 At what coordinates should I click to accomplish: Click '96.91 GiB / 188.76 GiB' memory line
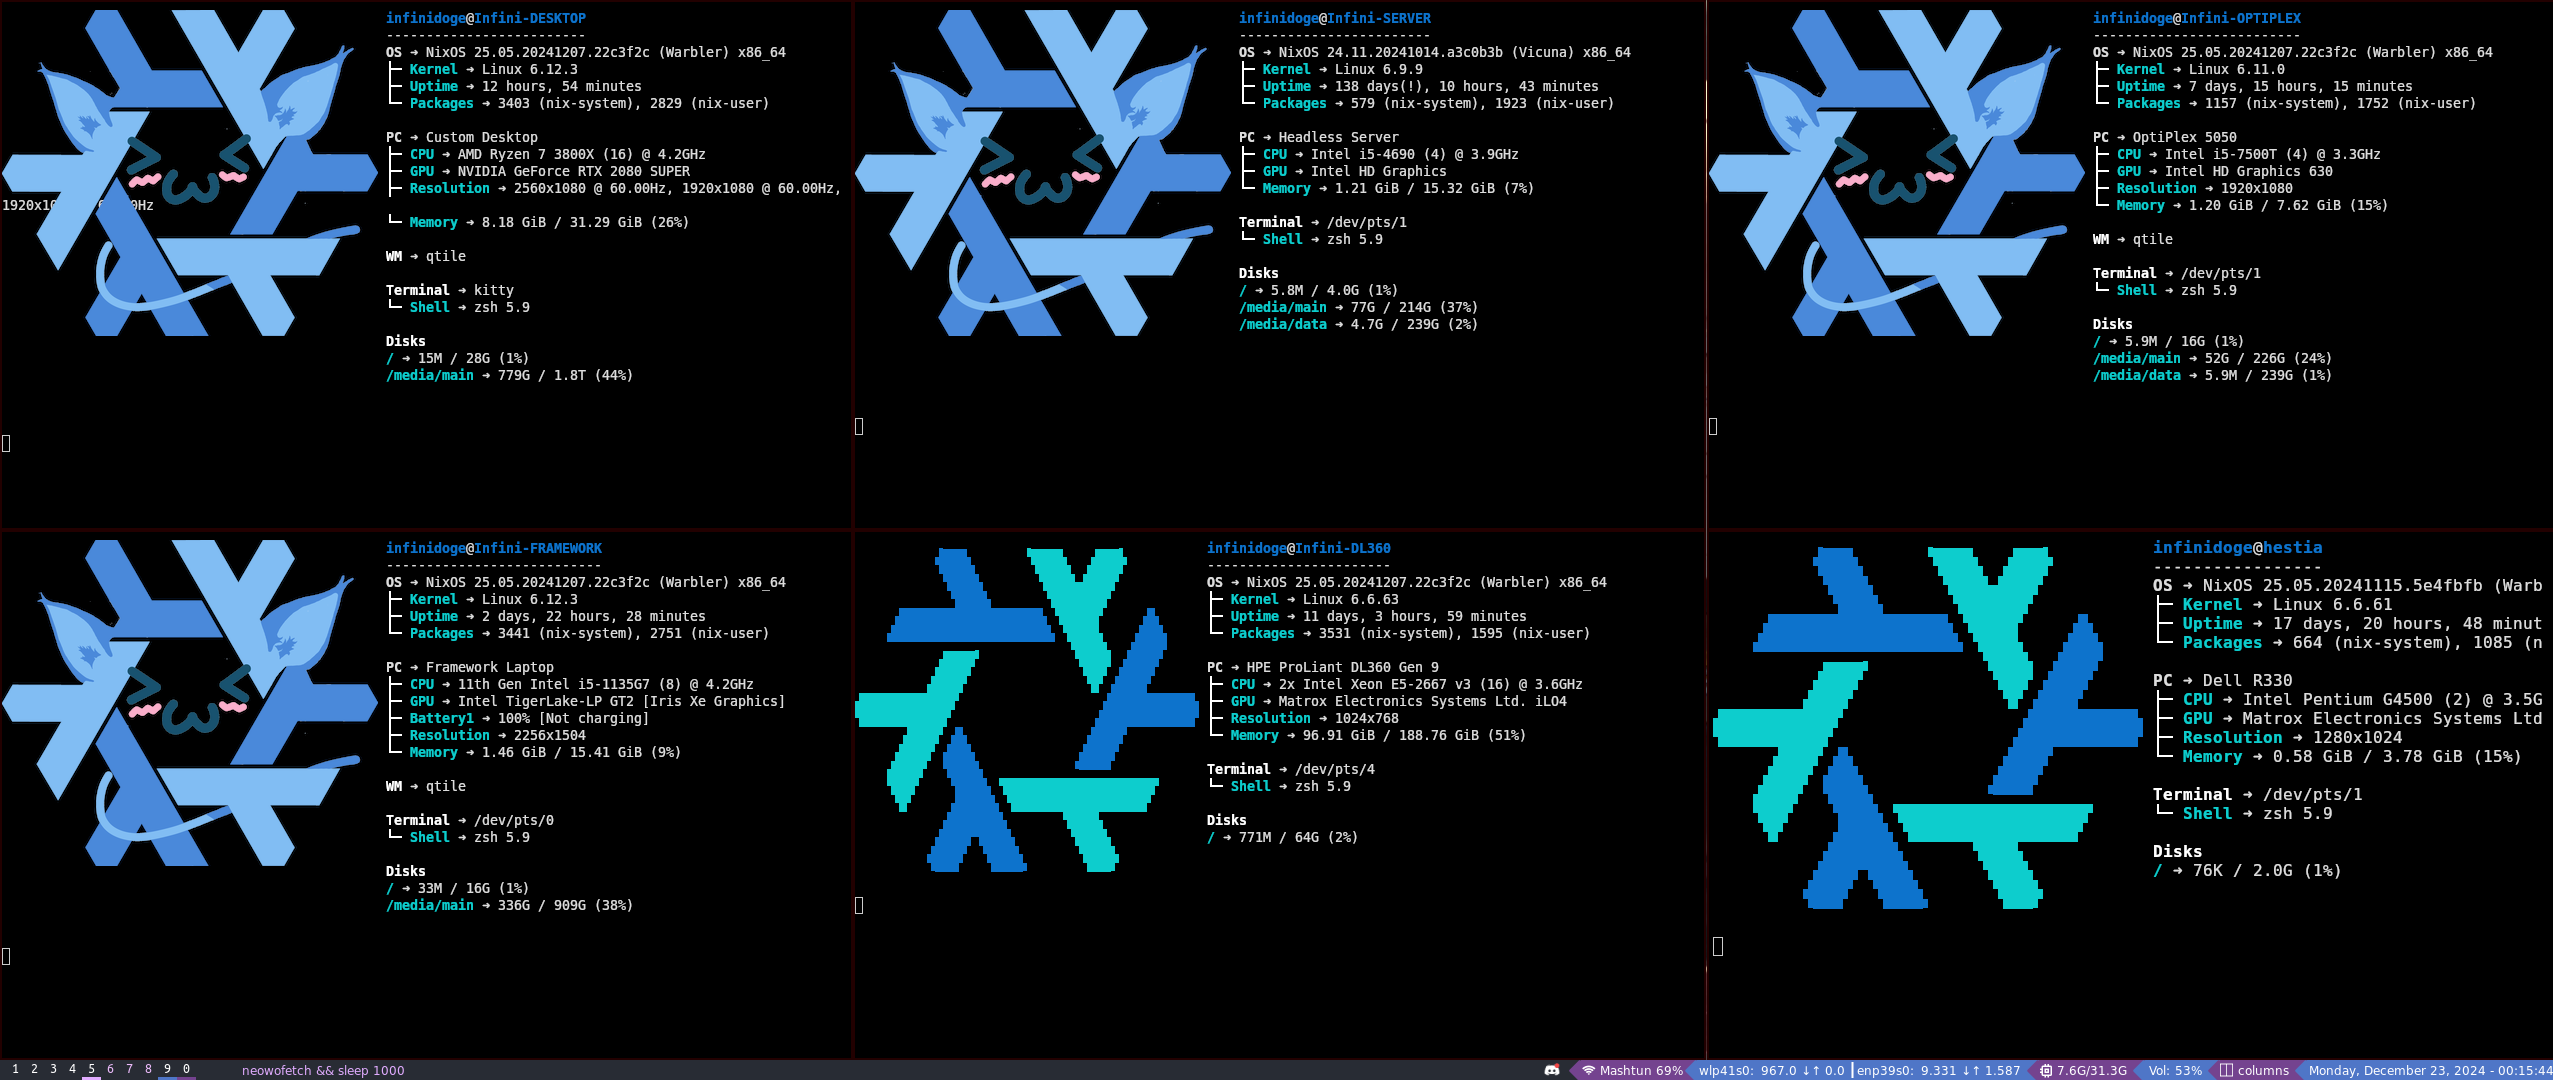1379,735
